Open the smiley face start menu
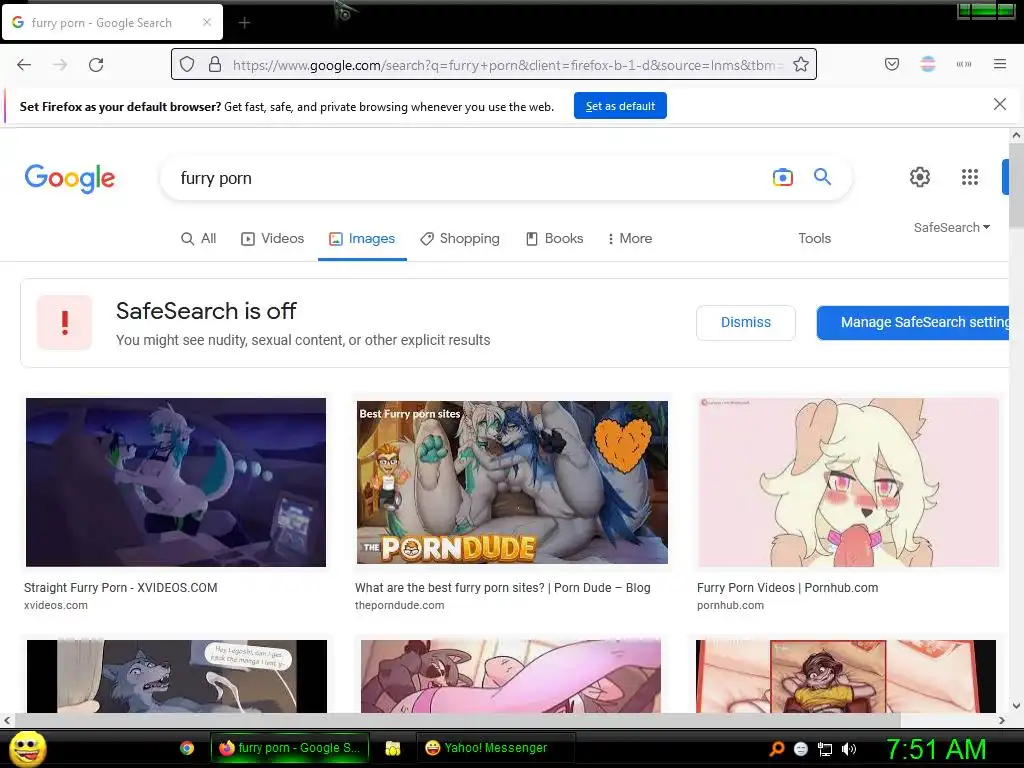This screenshot has height=768, width=1024. (28, 749)
